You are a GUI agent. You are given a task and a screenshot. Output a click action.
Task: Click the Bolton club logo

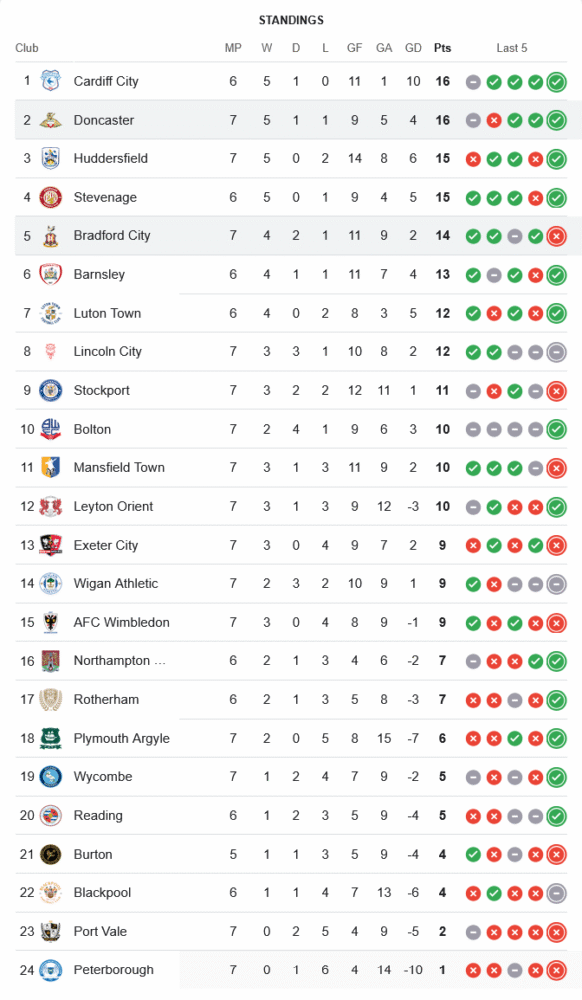(50, 429)
